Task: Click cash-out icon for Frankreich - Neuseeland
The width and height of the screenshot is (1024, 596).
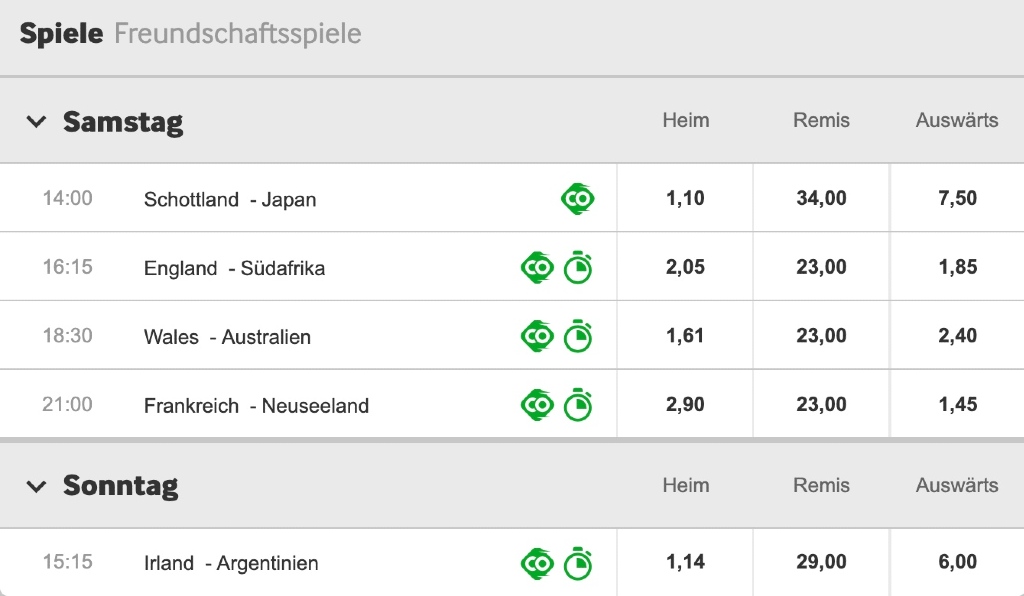Action: 537,405
